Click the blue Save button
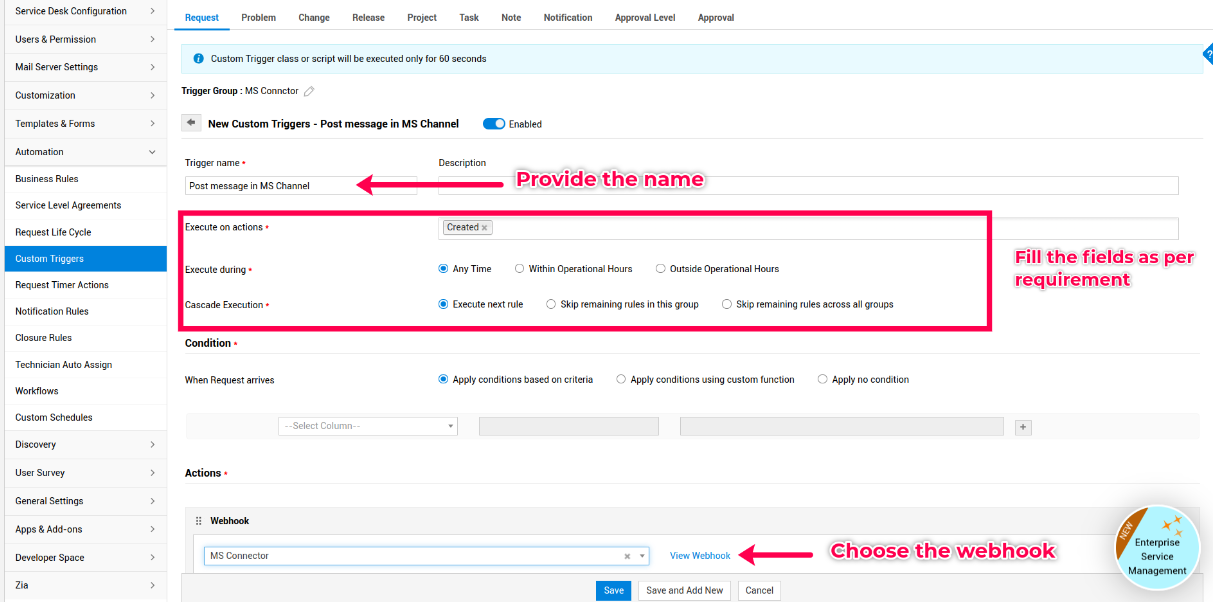1213x602 pixels. pyautogui.click(x=613, y=590)
